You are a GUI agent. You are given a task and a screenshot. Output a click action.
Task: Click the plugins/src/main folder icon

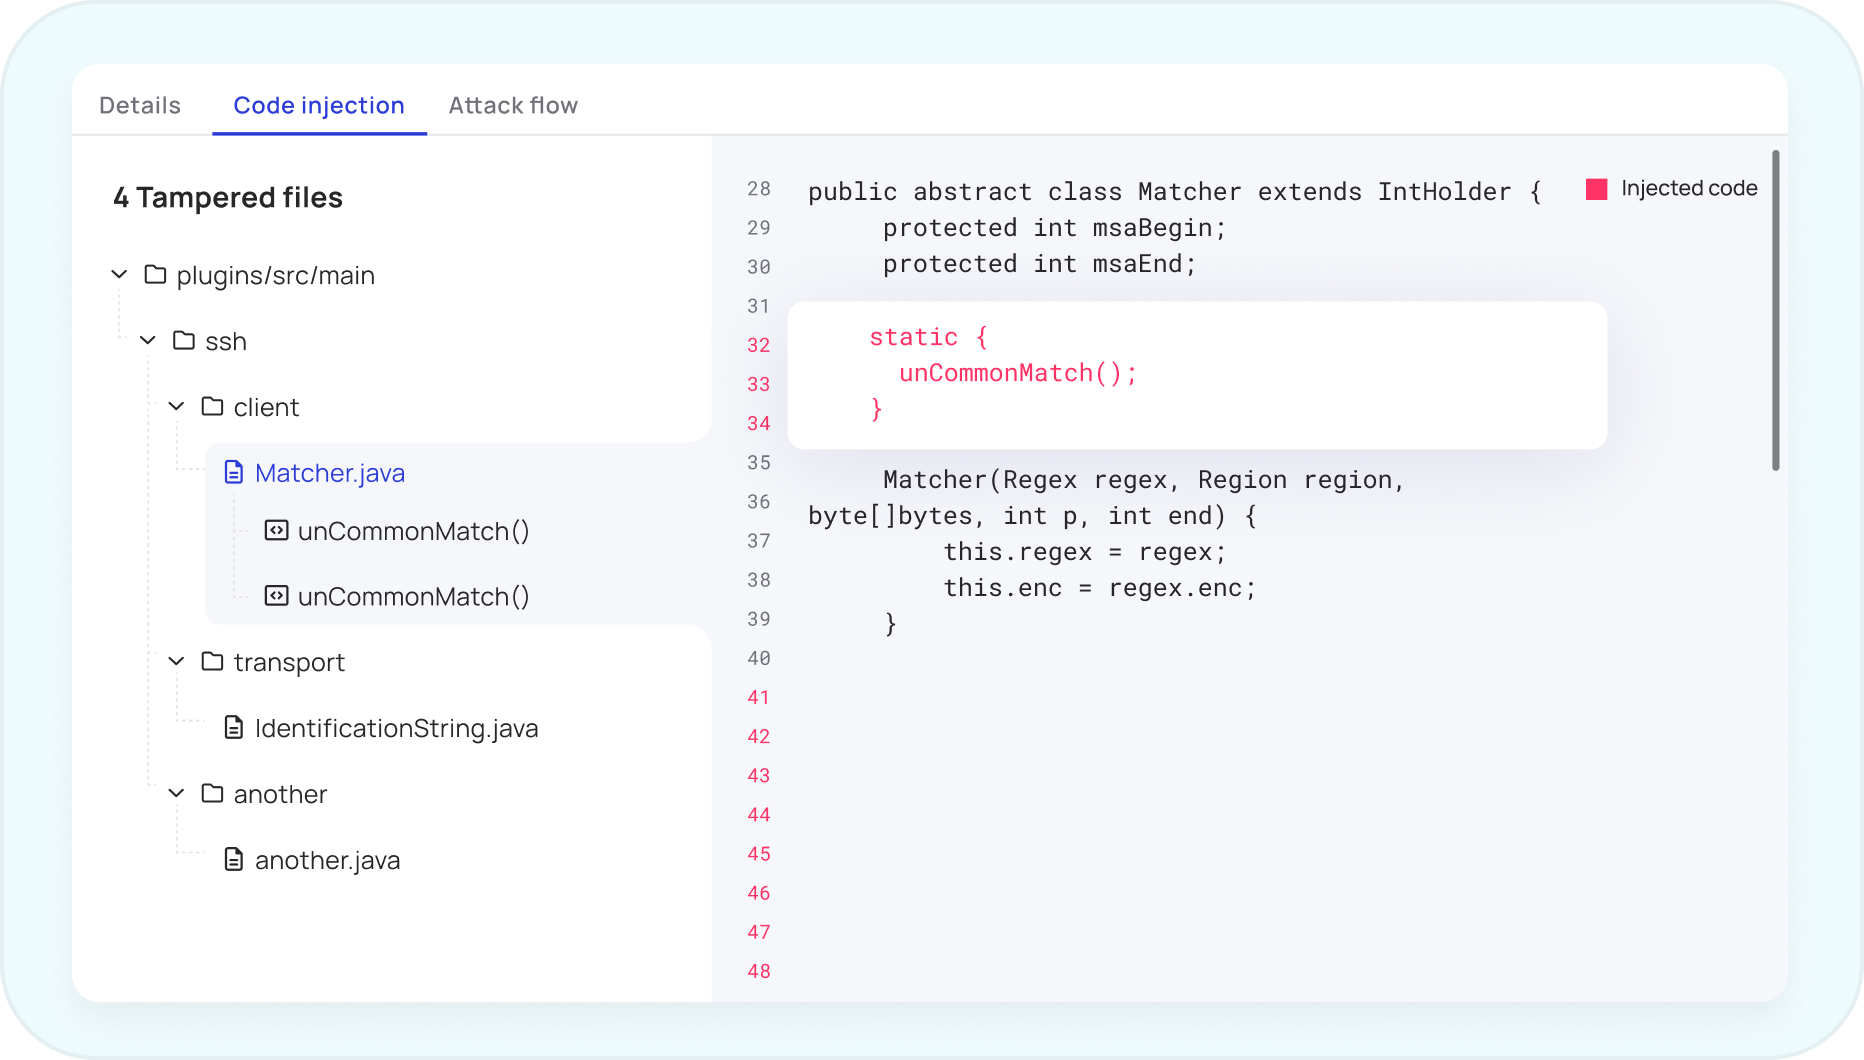click(x=155, y=275)
